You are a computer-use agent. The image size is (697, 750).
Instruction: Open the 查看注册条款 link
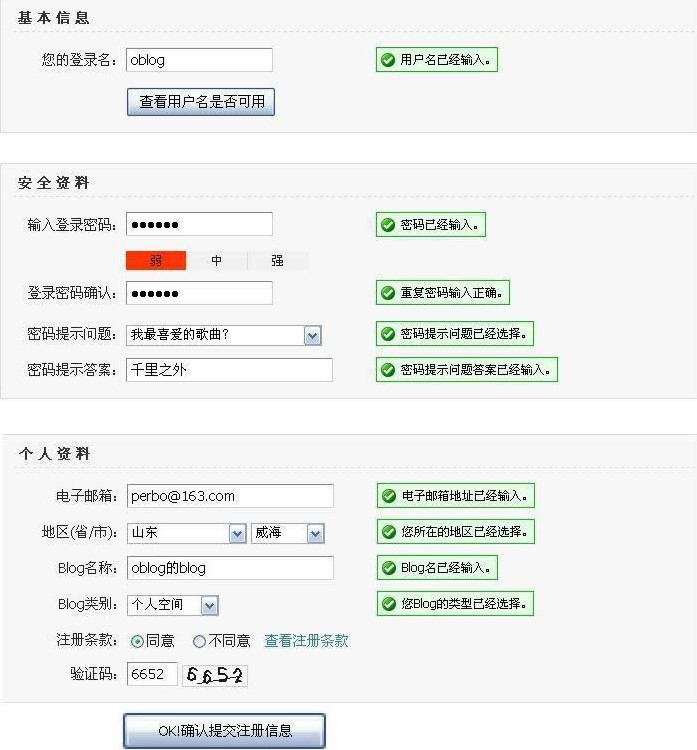(x=306, y=641)
